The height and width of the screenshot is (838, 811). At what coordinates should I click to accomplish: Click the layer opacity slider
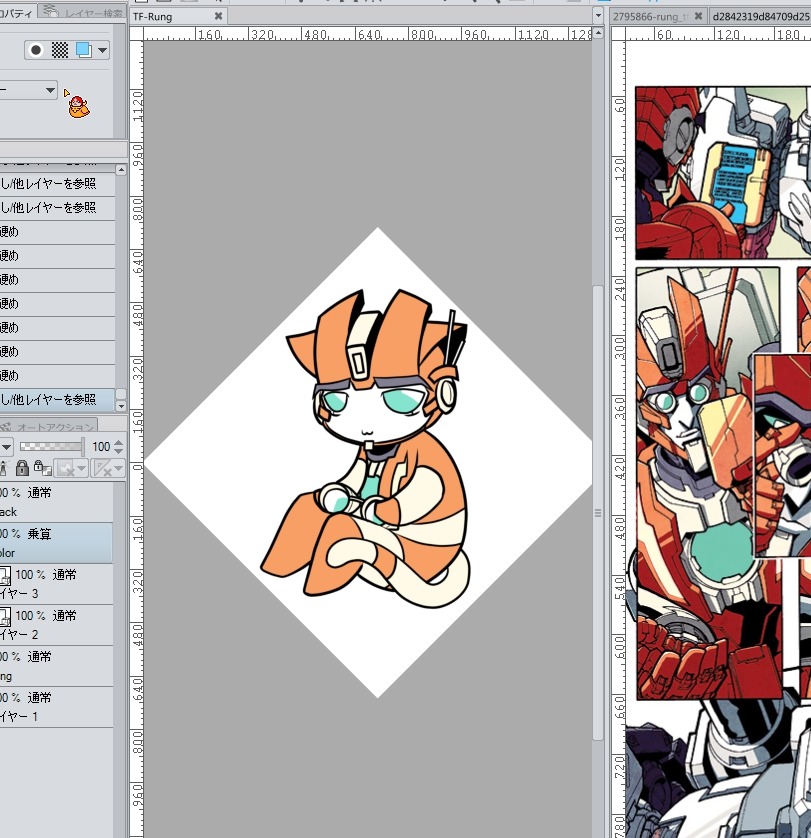click(51, 446)
